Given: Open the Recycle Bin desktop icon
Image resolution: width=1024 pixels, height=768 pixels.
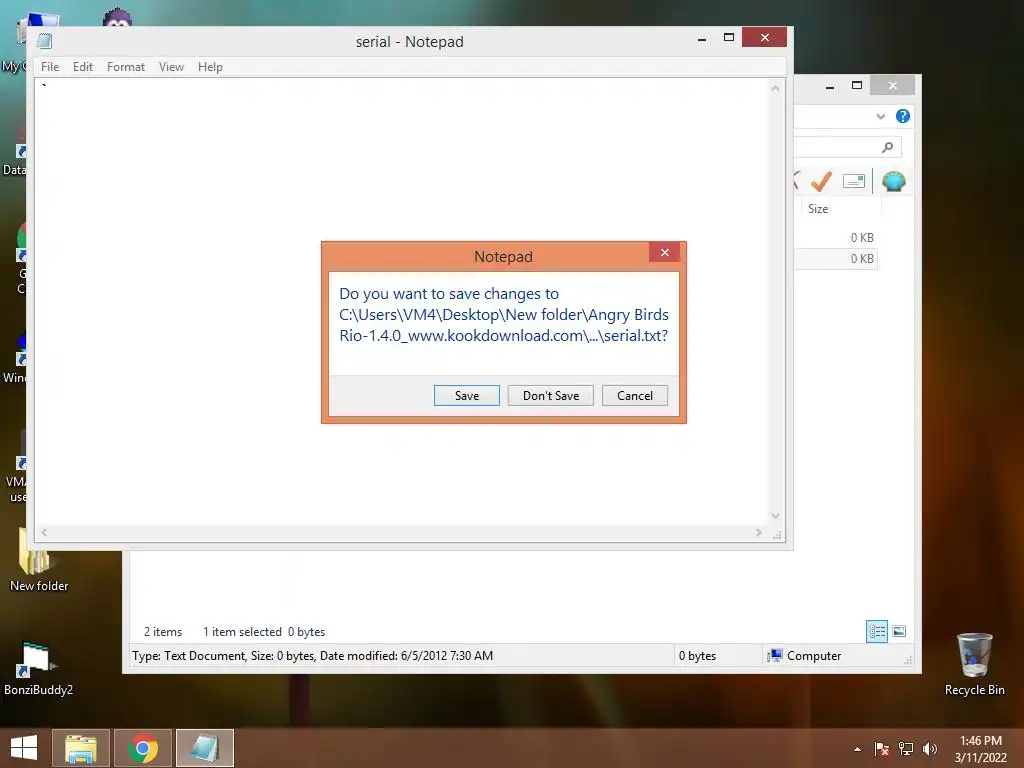Looking at the screenshot, I should tap(974, 664).
